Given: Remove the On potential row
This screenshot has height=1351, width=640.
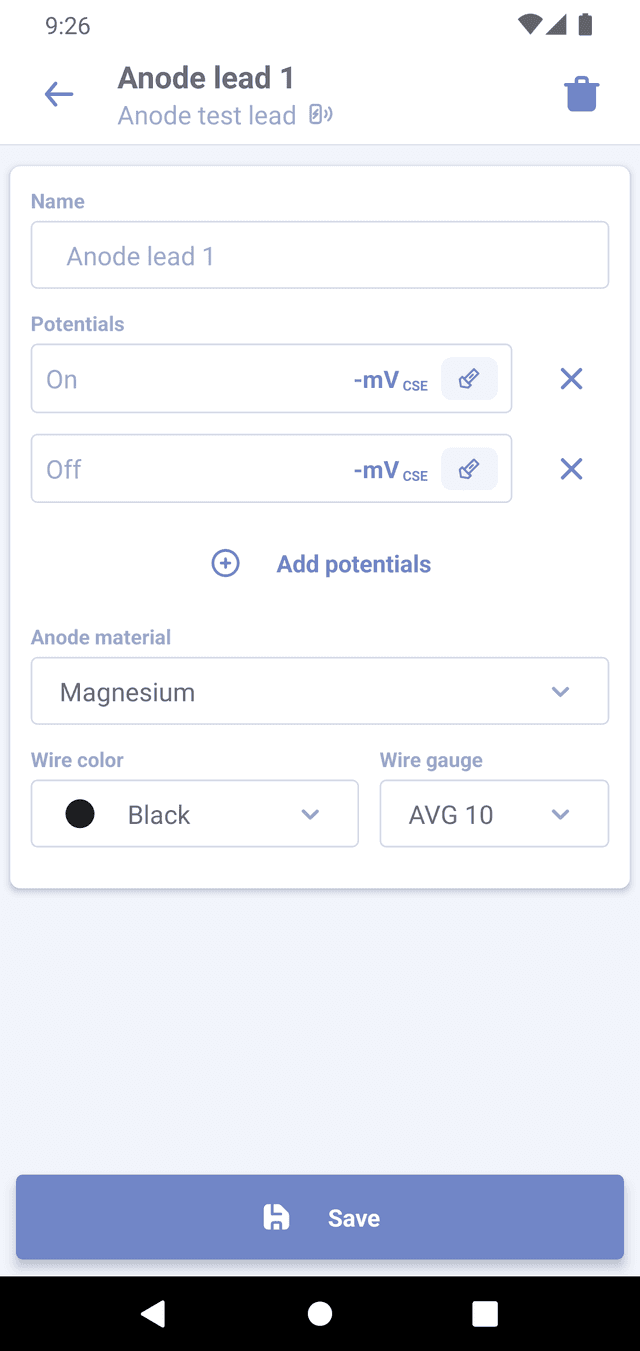Looking at the screenshot, I should point(571,379).
